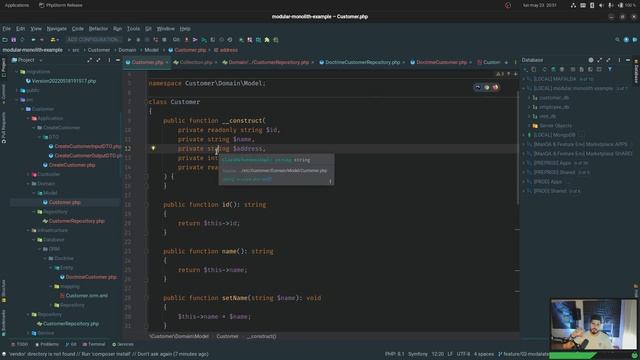The width and height of the screenshot is (640, 360).
Task: Collapse the Infrastructure folder in project tree
Action: tap(29, 230)
